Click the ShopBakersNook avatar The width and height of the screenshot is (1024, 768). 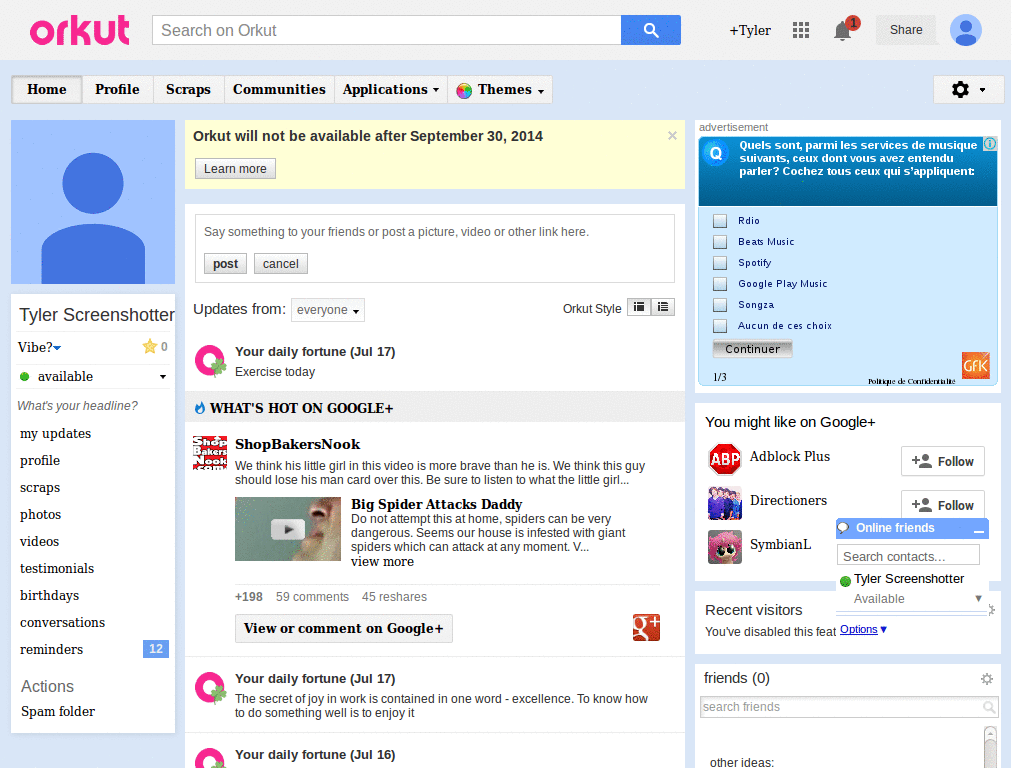[x=210, y=453]
